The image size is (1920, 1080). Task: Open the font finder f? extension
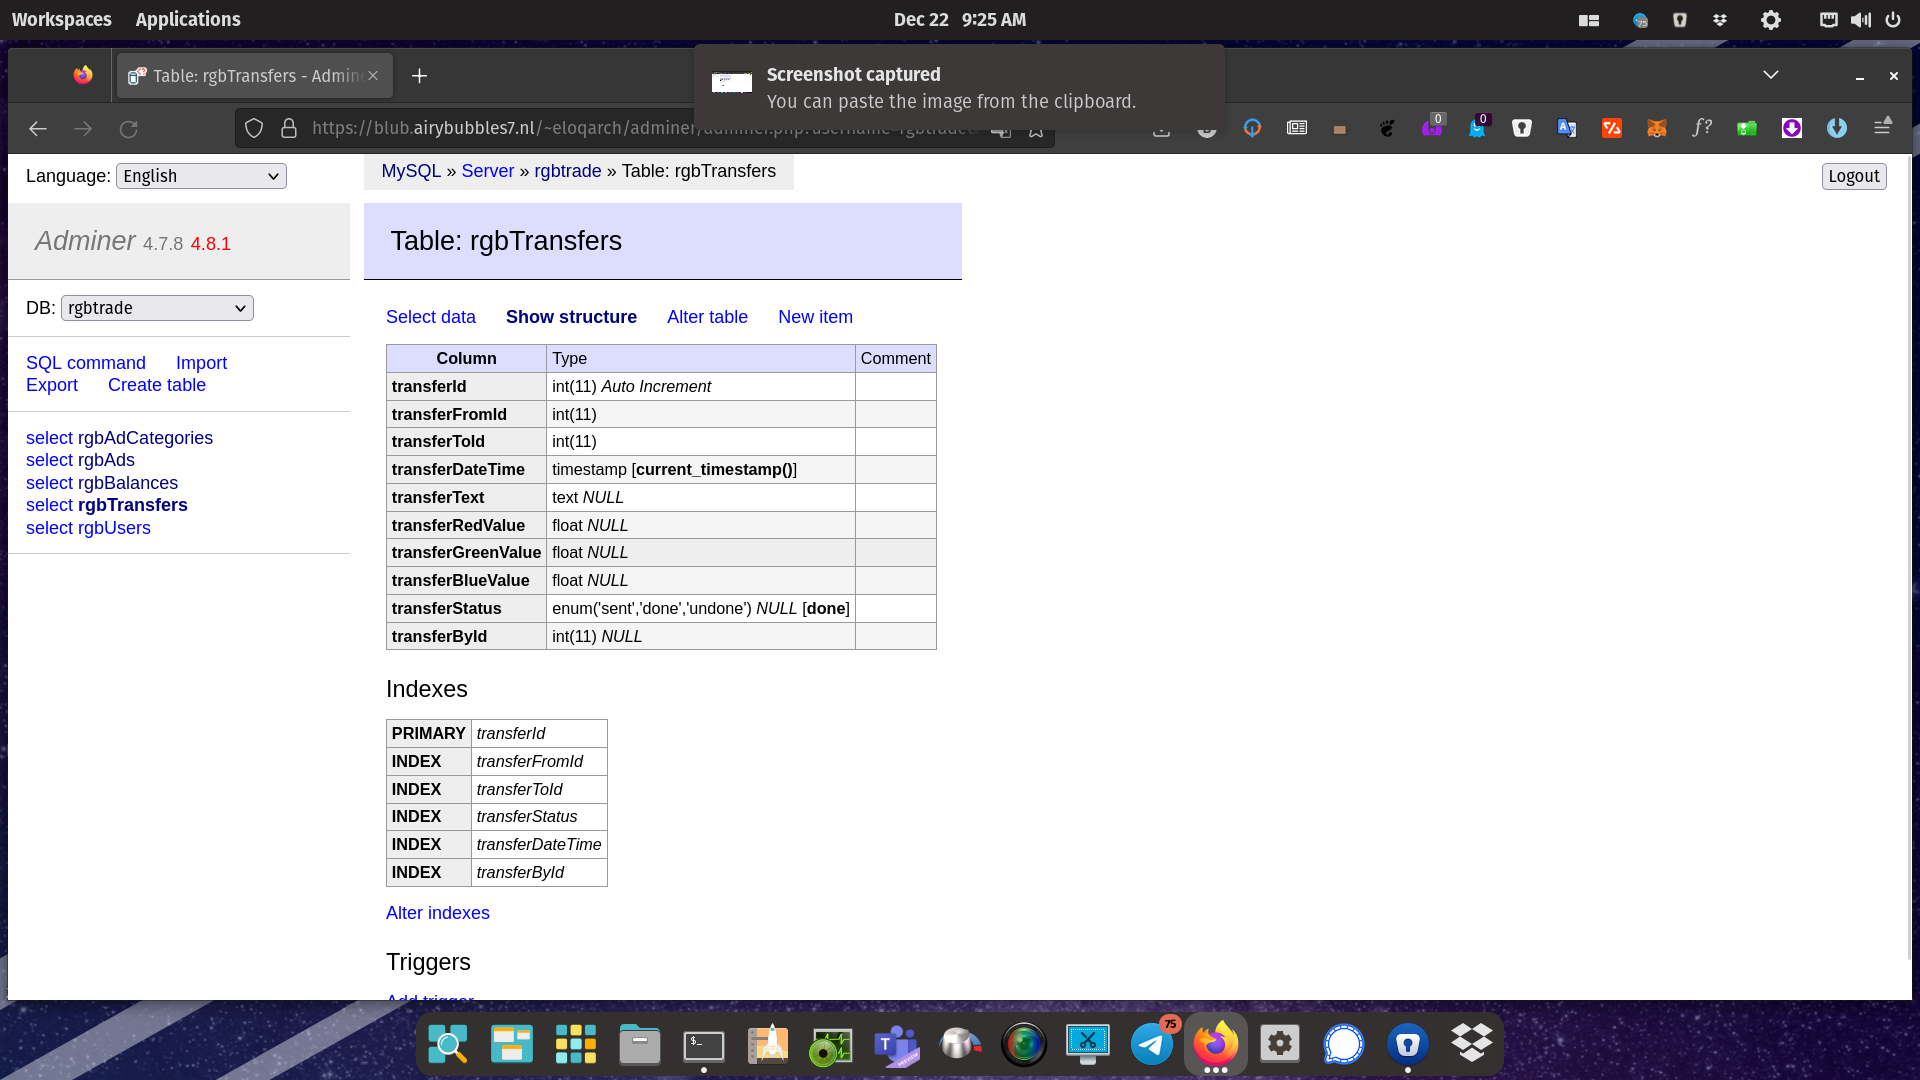(1702, 128)
